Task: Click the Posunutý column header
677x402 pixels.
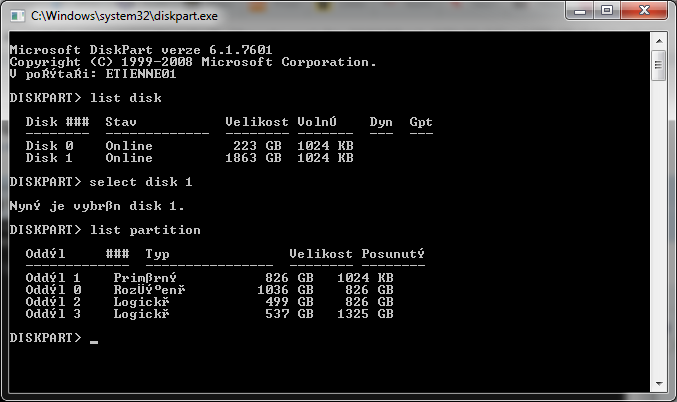Action: pyautogui.click(x=393, y=254)
